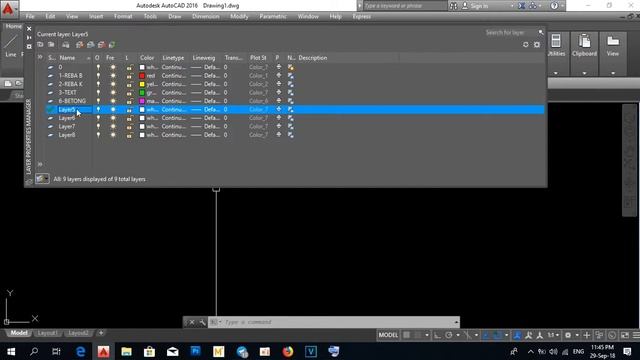Screen dimensions: 640x360
Task: Switch to the Layout2 tab
Action: (x=78, y=333)
